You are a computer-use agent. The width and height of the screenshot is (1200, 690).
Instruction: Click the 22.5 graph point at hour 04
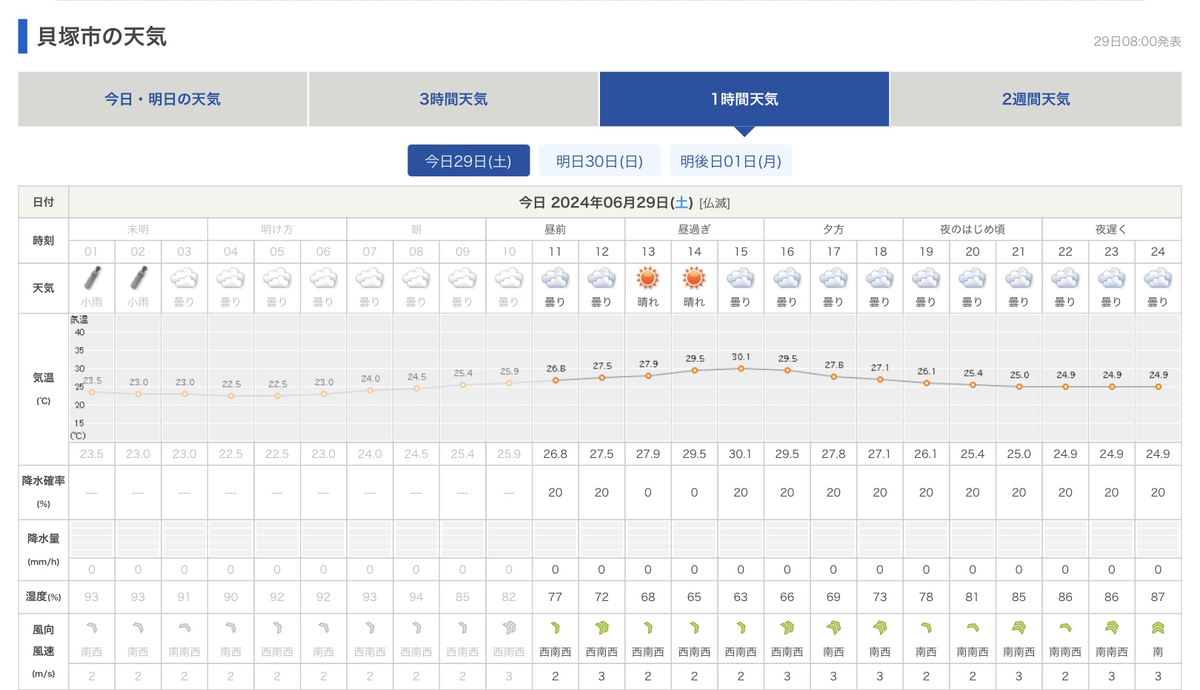tap(231, 396)
